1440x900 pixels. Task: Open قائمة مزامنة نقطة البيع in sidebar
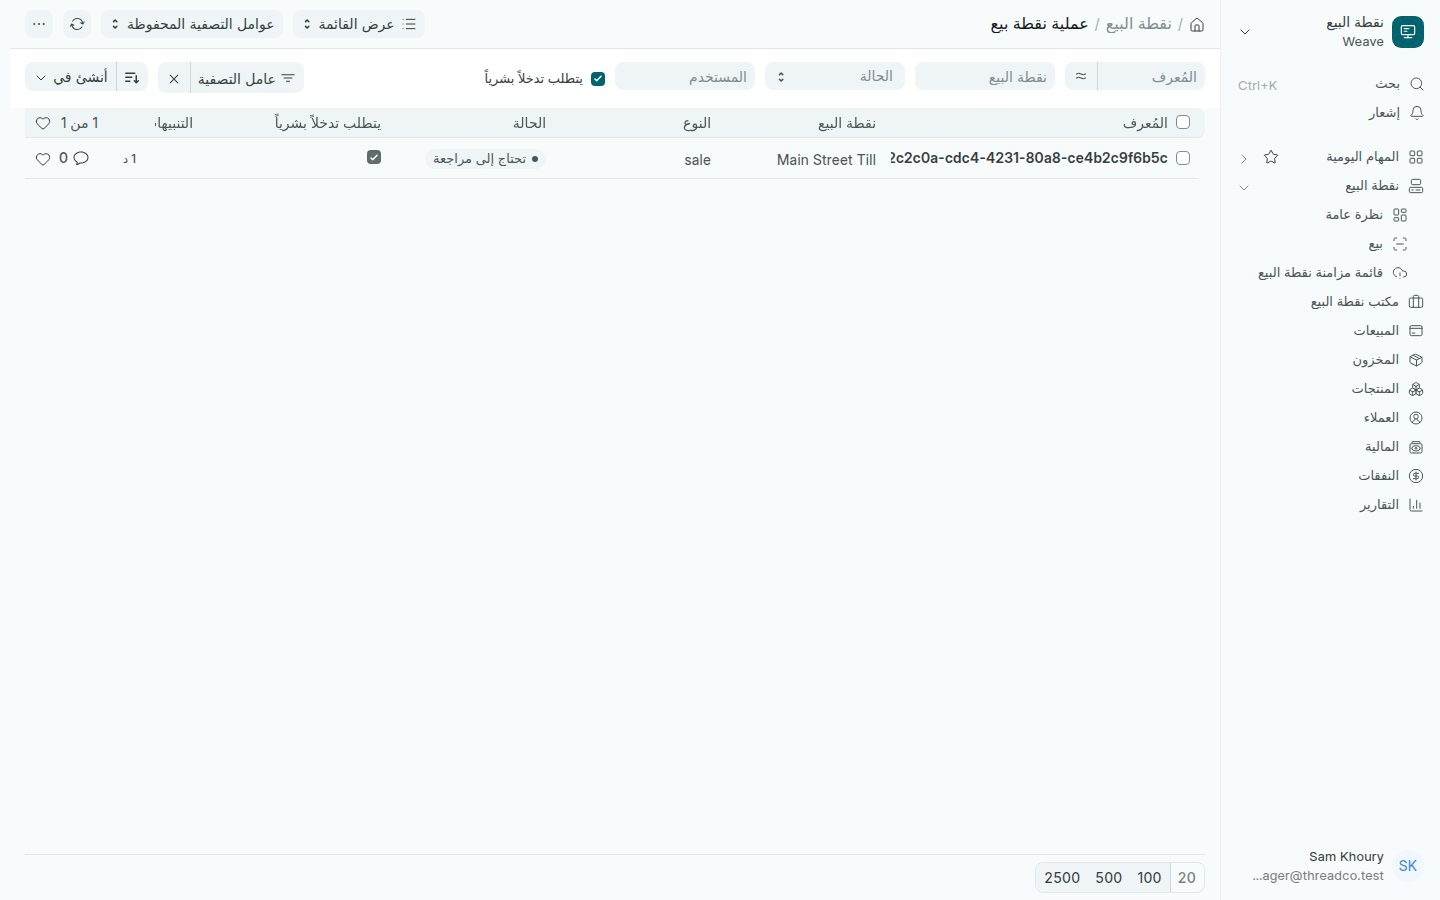(x=1332, y=273)
